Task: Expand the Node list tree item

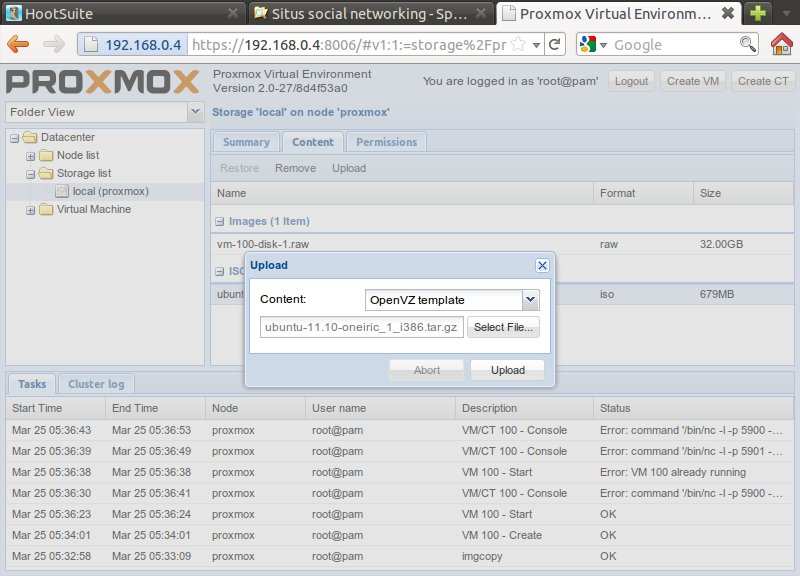Action: (x=31, y=155)
